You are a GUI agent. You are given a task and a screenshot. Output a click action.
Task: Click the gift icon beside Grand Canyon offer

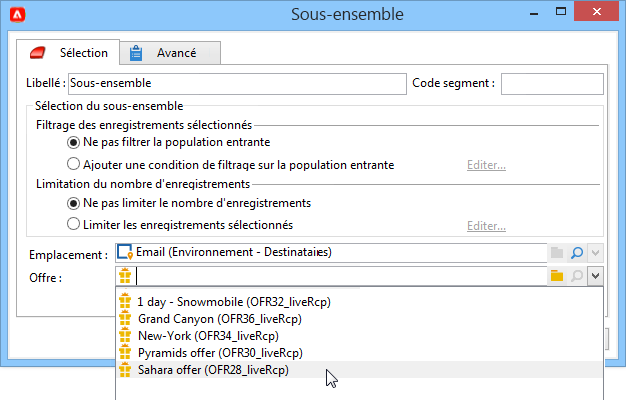point(125,319)
